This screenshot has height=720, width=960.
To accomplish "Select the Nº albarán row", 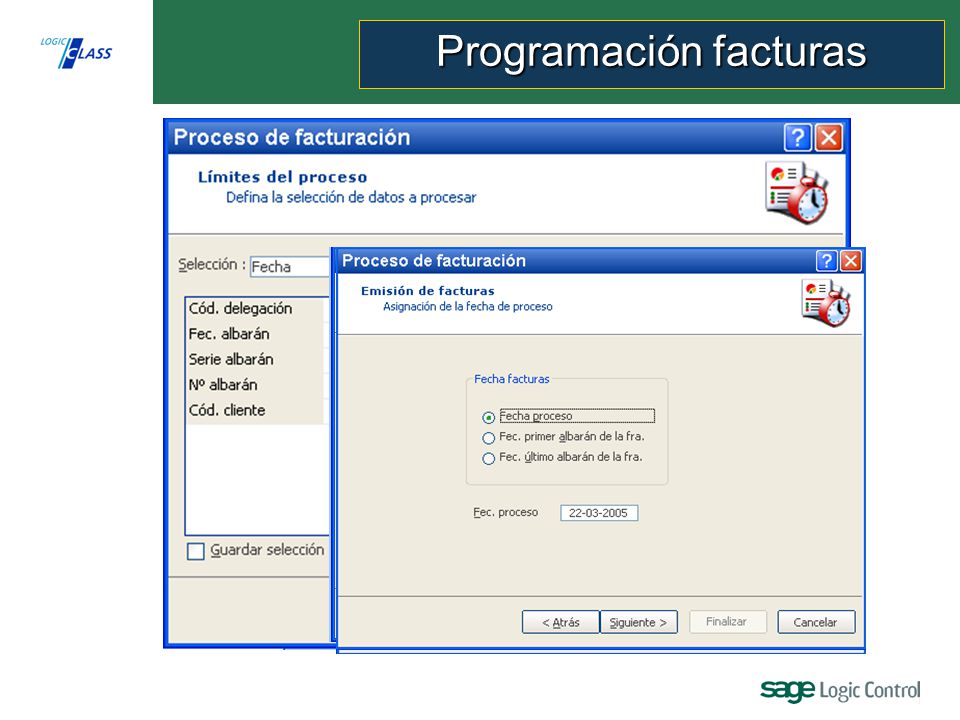I will (x=255, y=384).
